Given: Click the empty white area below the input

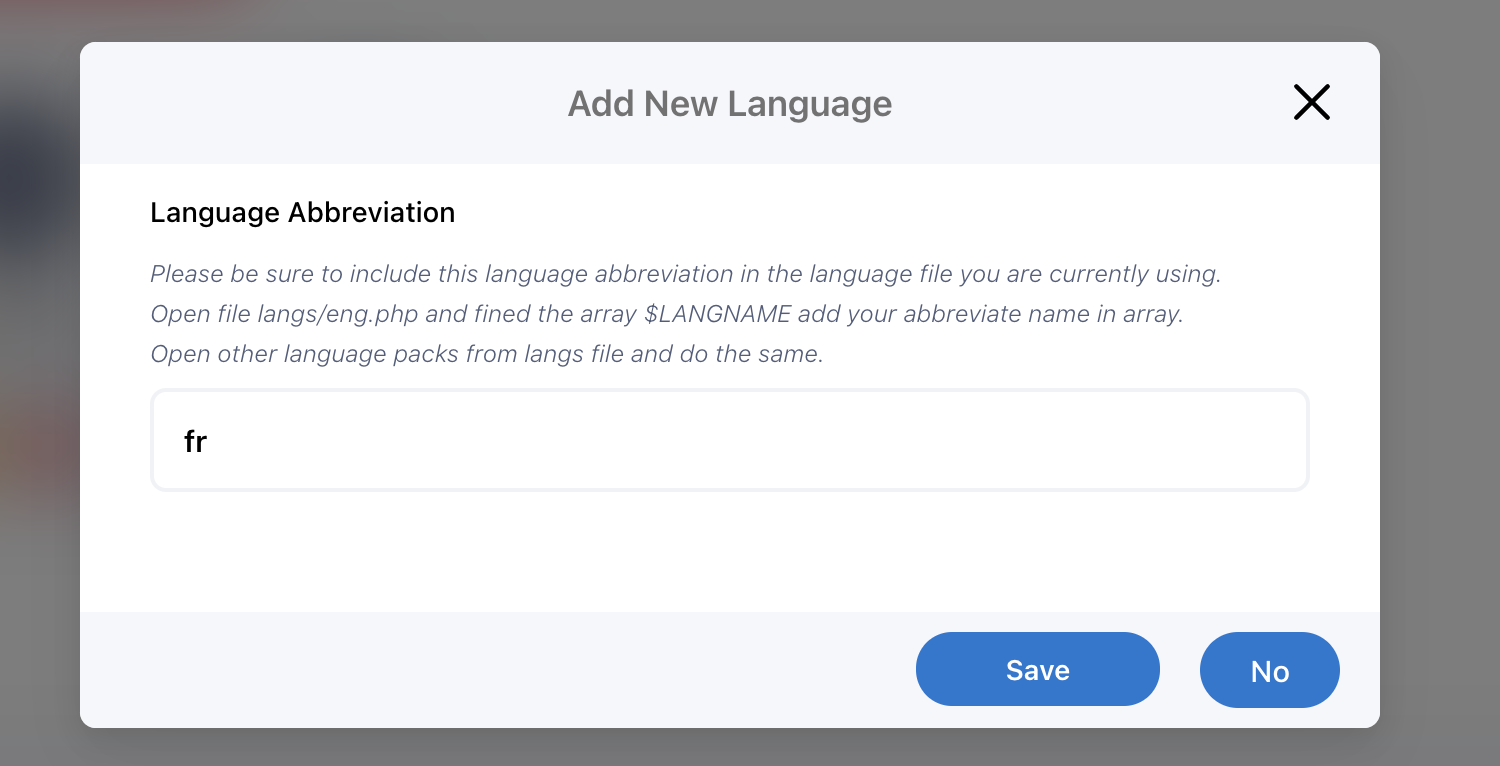Looking at the screenshot, I should tap(729, 550).
